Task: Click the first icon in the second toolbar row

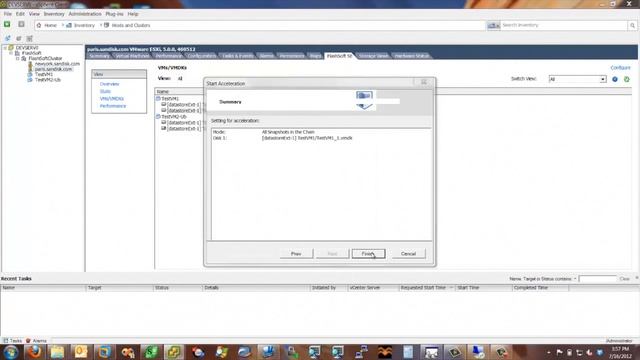Action: pos(8,38)
